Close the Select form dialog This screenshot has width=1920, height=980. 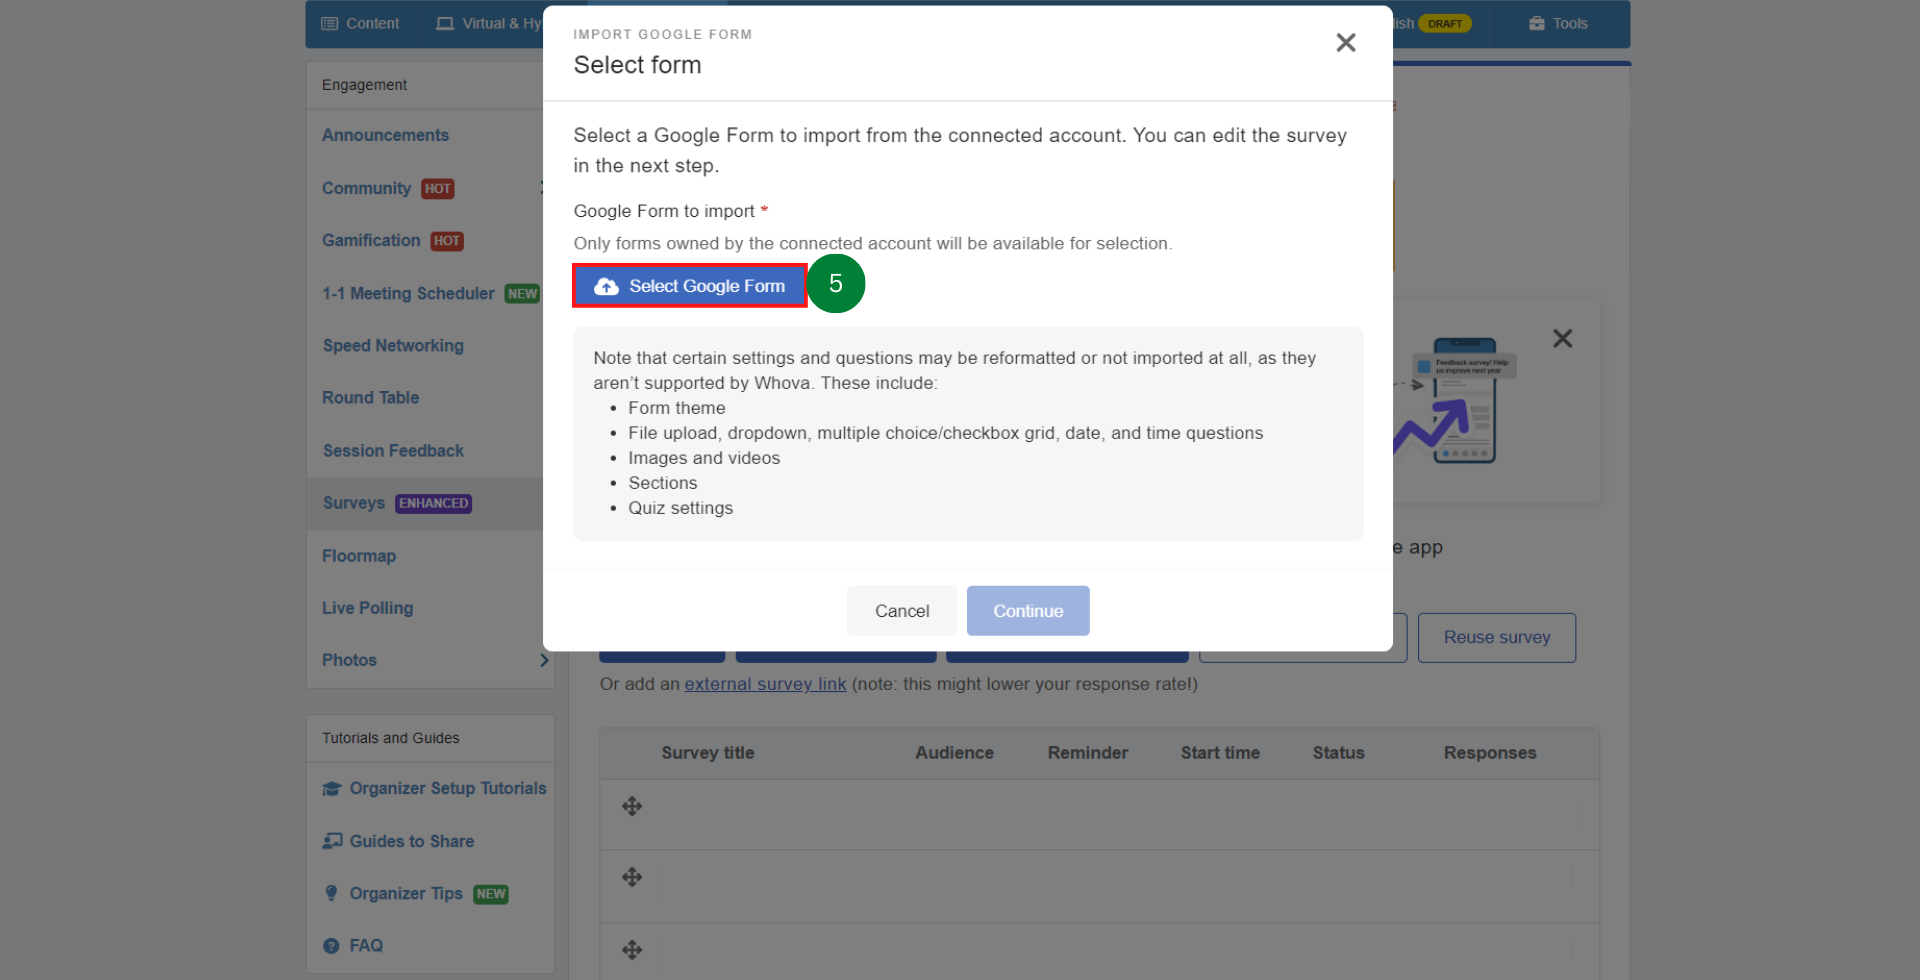pyautogui.click(x=1345, y=42)
